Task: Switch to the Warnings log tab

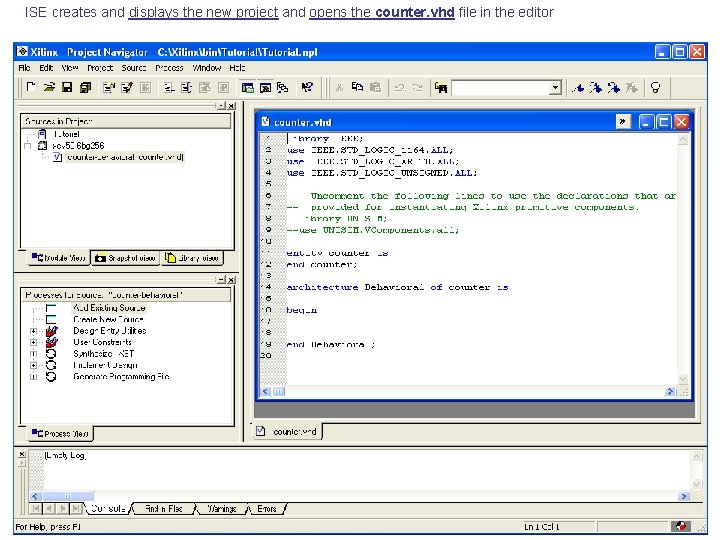Action: (222, 509)
